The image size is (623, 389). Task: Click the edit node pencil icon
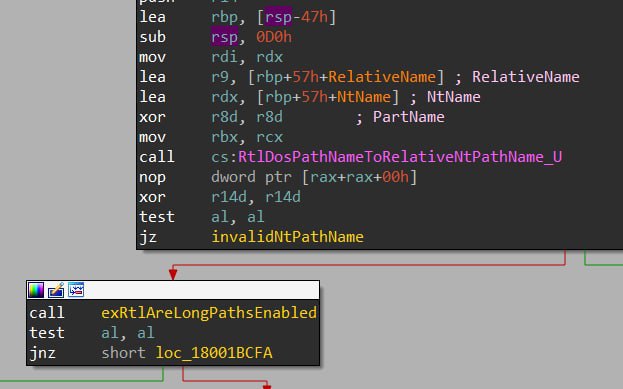56,290
